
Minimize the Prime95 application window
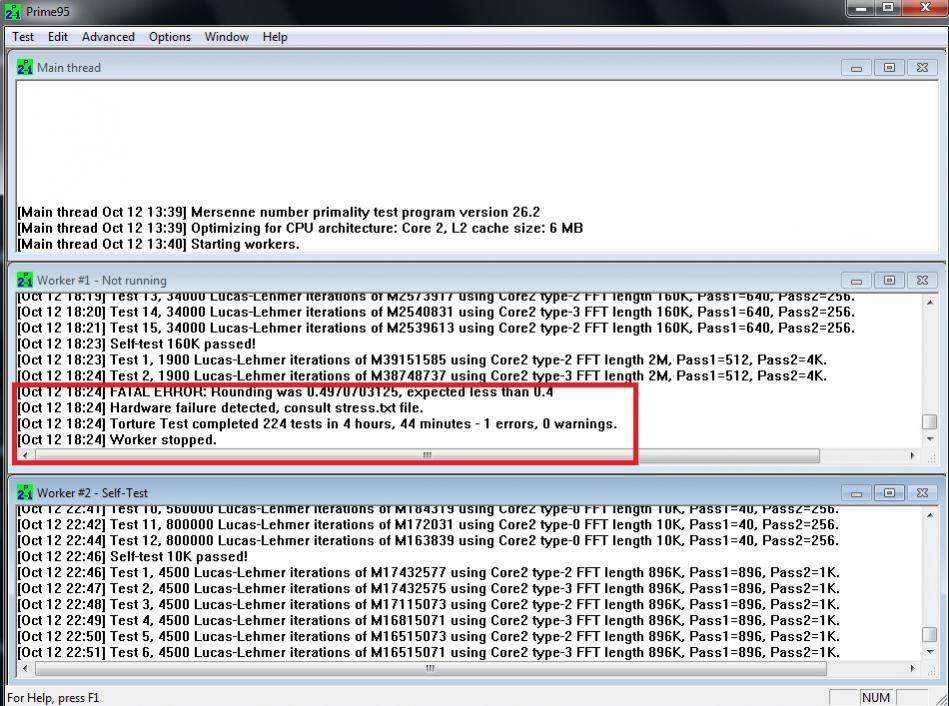tap(861, 8)
